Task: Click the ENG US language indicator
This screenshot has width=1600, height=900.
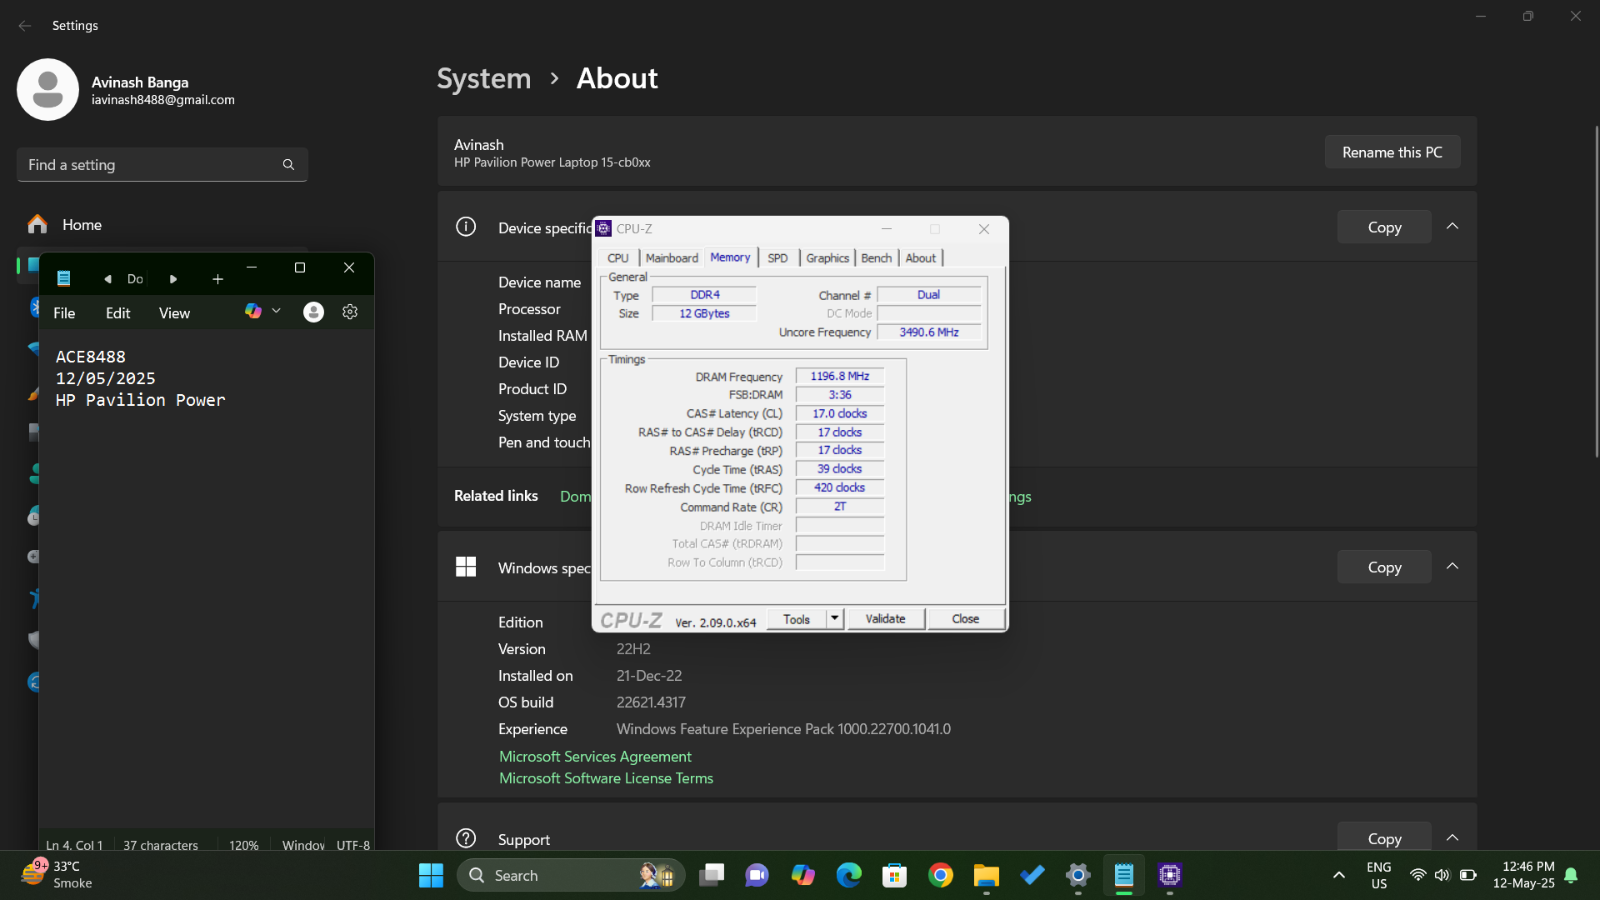Action: pos(1379,875)
